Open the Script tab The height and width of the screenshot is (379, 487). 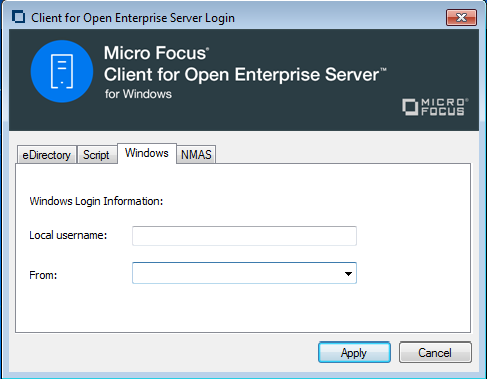point(96,155)
